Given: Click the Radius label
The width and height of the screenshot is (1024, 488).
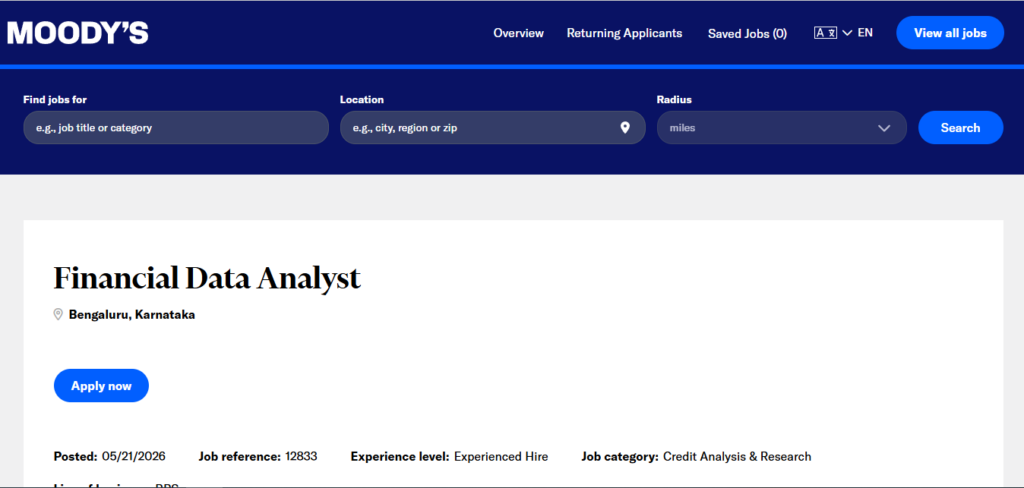Looking at the screenshot, I should (674, 99).
